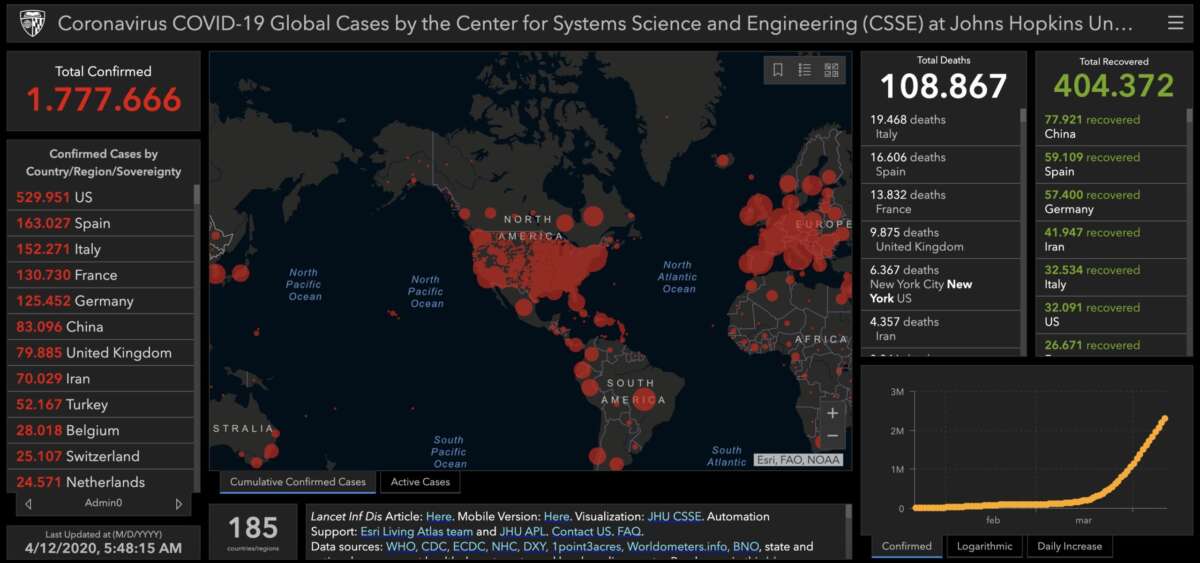The height and width of the screenshot is (563, 1200).
Task: Select Italy in the deaths list
Action: (908, 126)
